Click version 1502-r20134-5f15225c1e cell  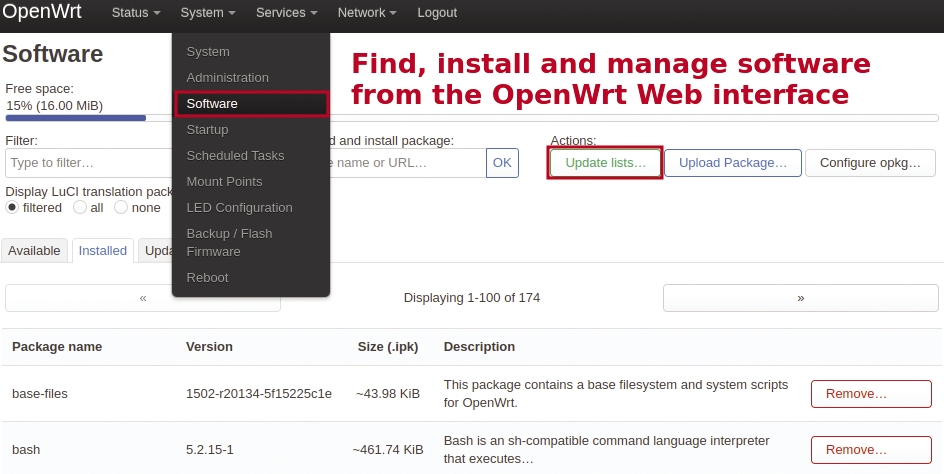coord(259,393)
